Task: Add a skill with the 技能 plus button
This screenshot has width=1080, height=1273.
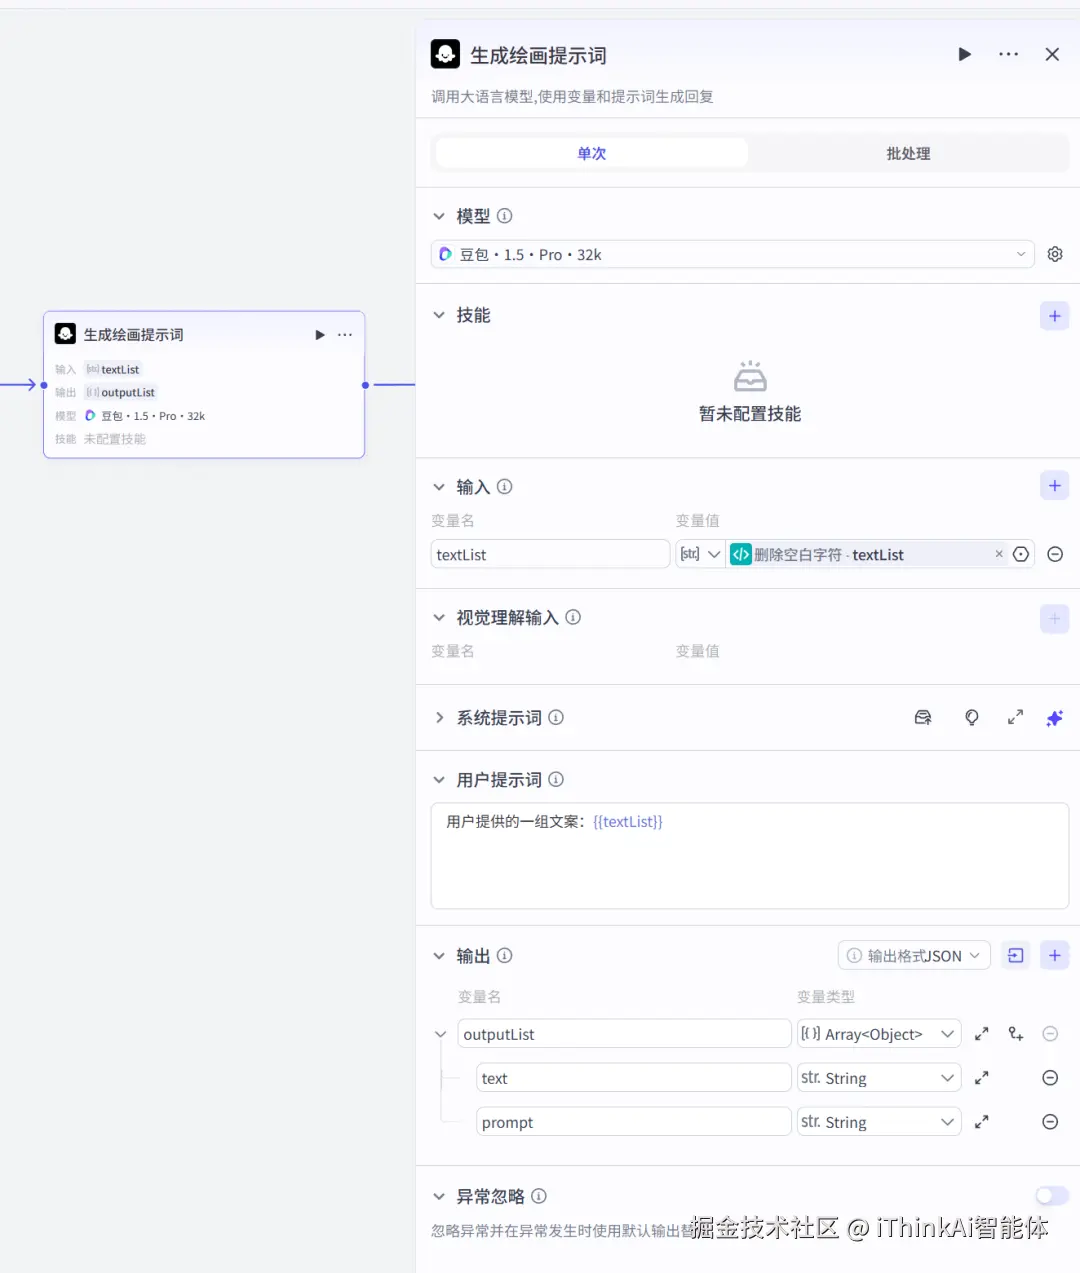Action: [x=1054, y=316]
